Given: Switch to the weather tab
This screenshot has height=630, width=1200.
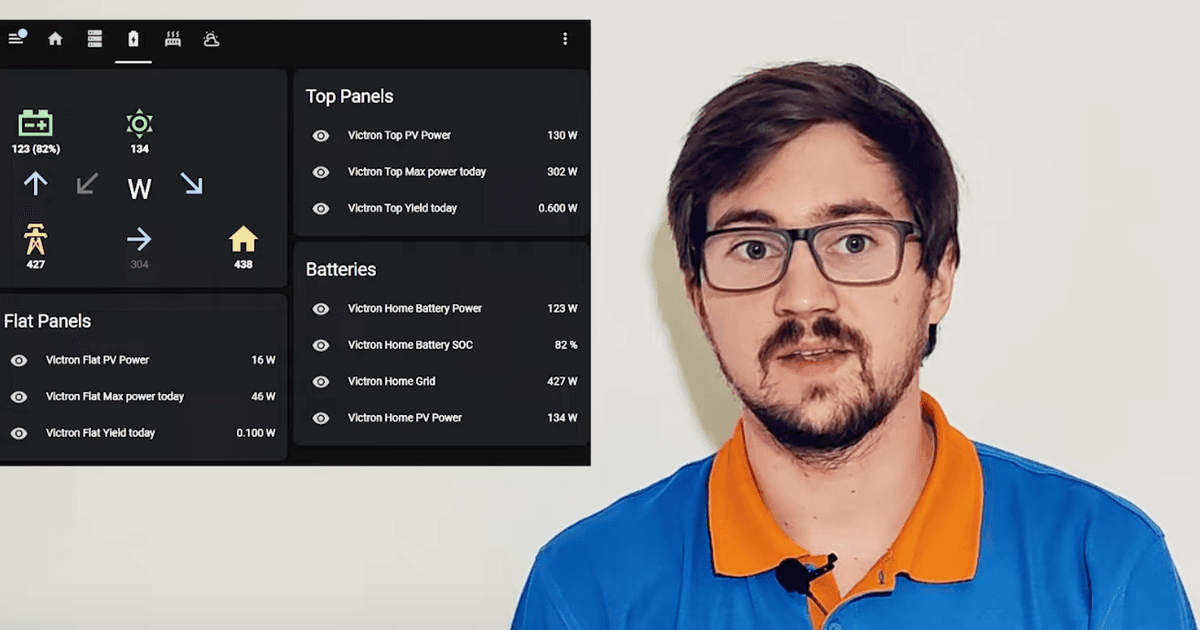Looking at the screenshot, I should (x=211, y=39).
